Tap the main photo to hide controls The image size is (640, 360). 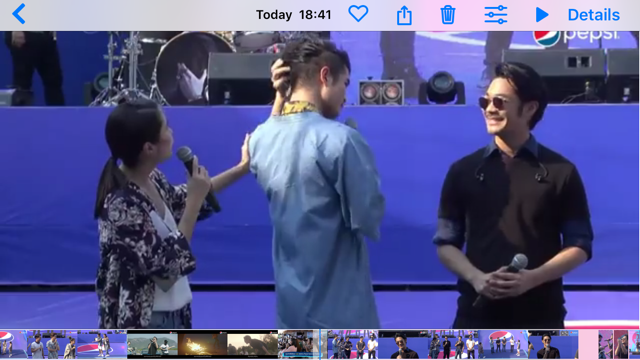tap(320, 180)
